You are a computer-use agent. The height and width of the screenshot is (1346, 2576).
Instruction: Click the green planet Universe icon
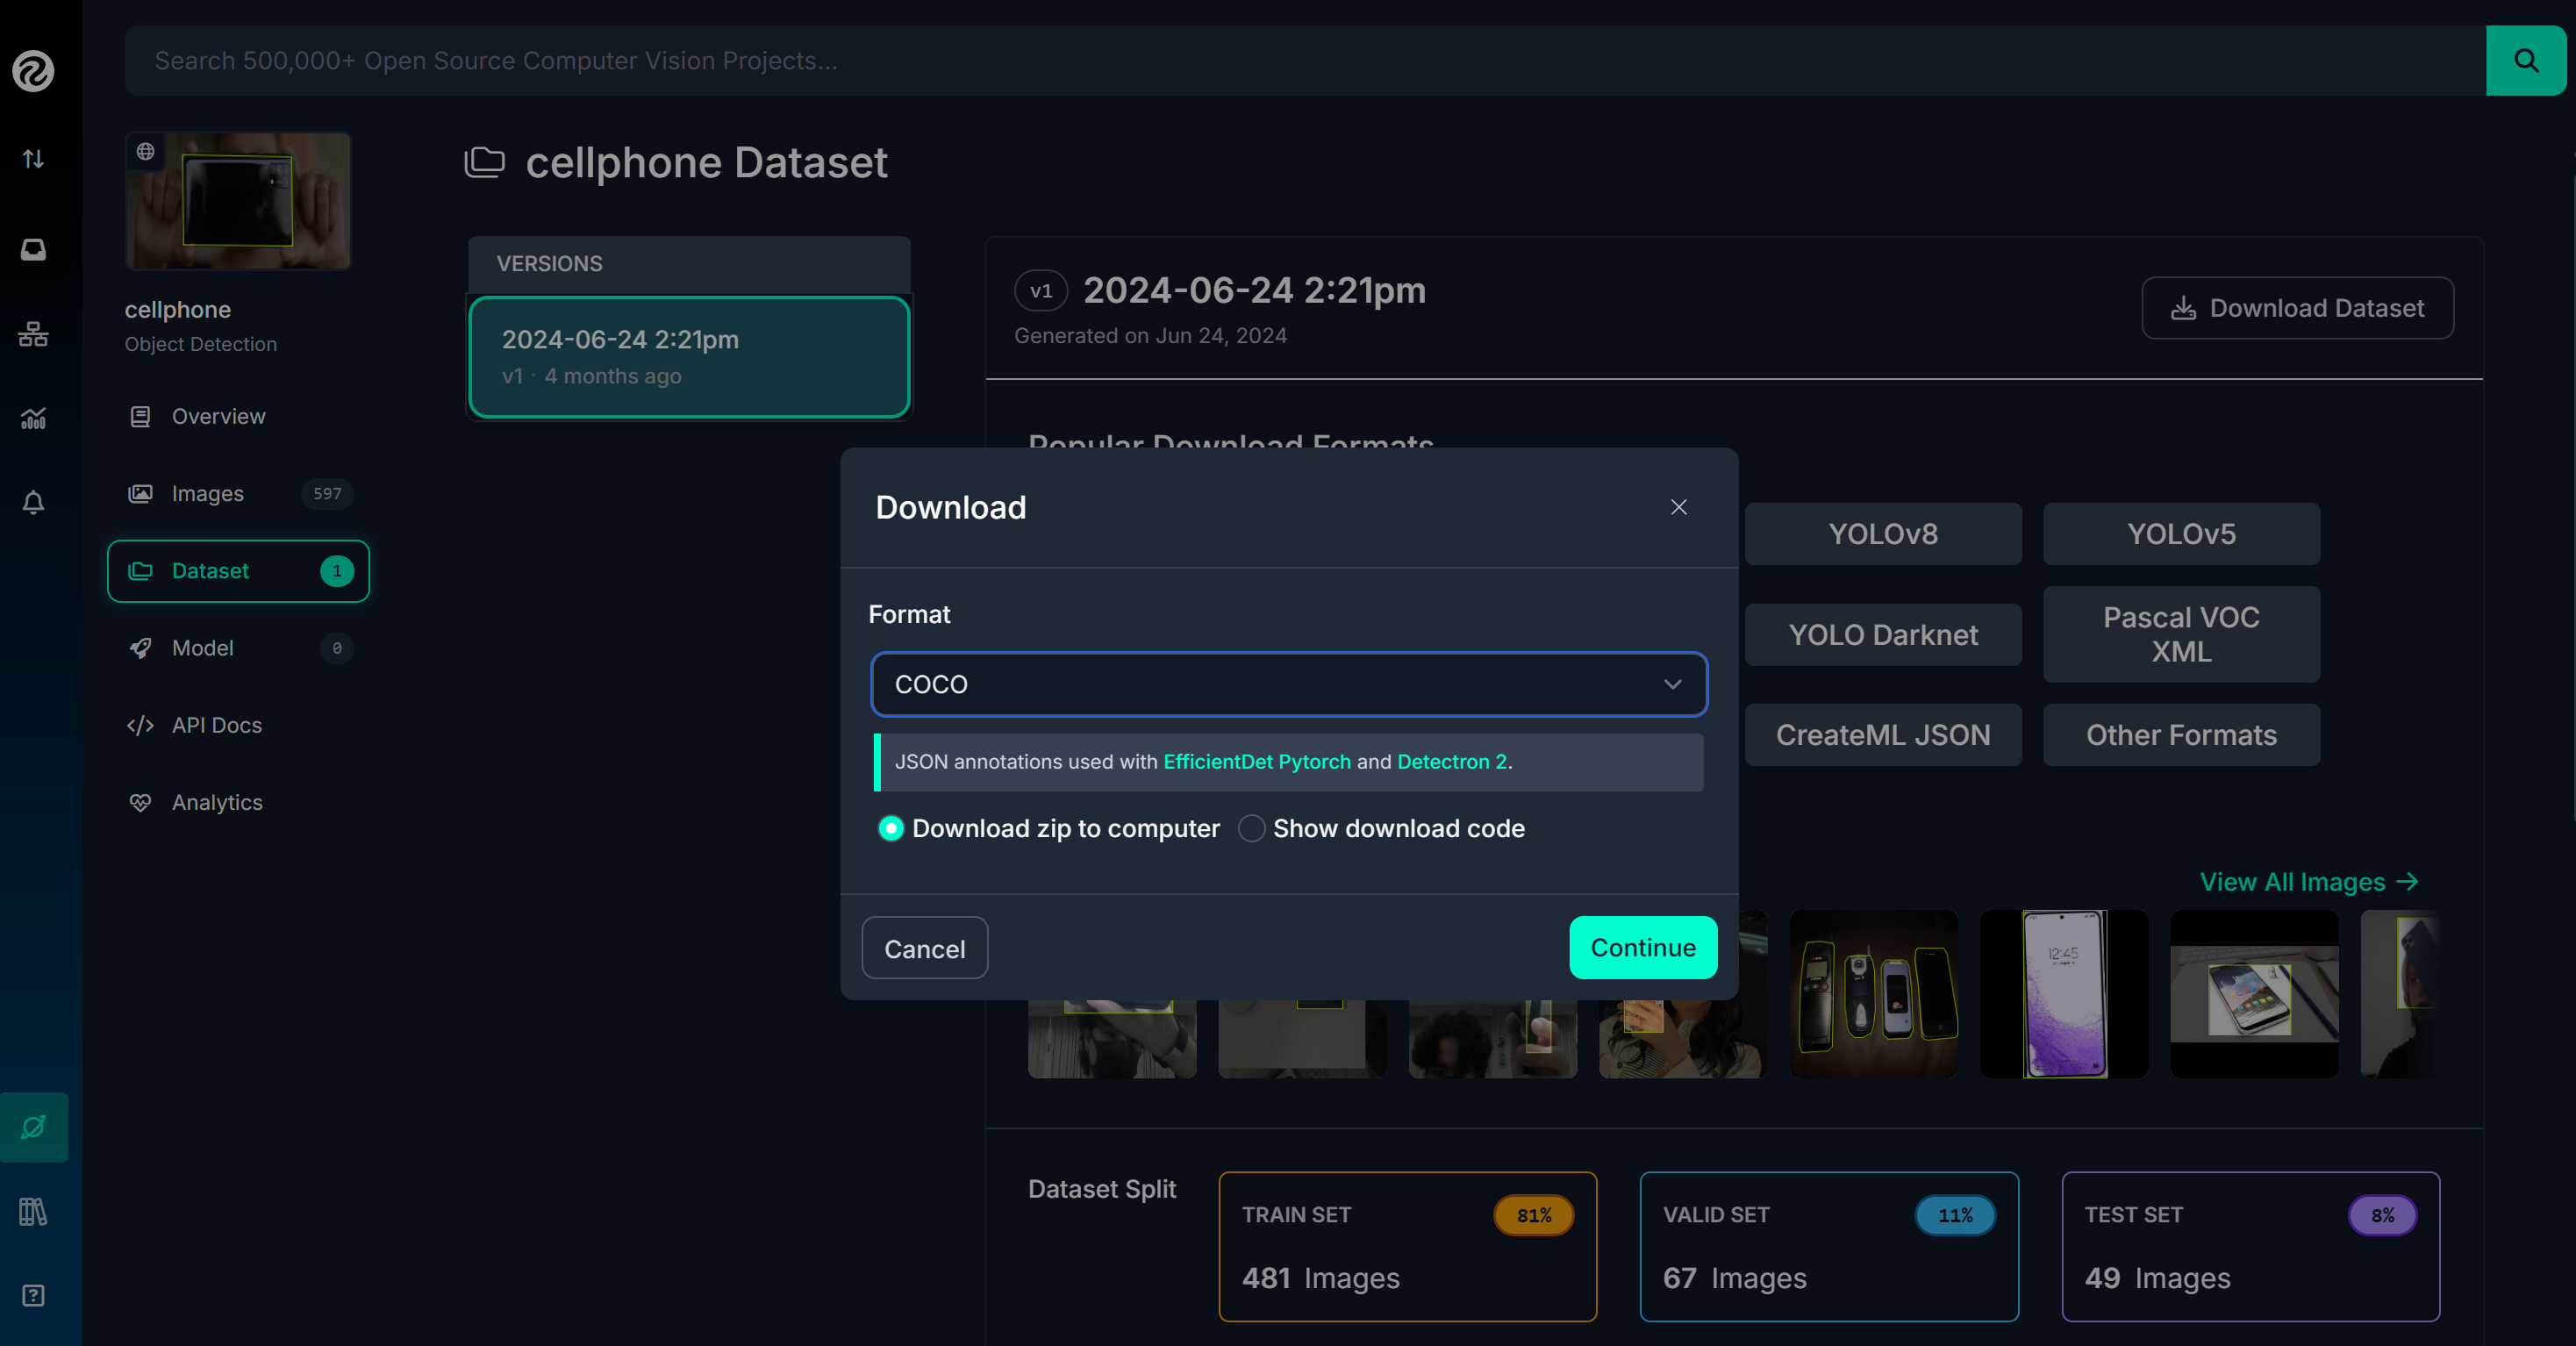pos(34,1127)
